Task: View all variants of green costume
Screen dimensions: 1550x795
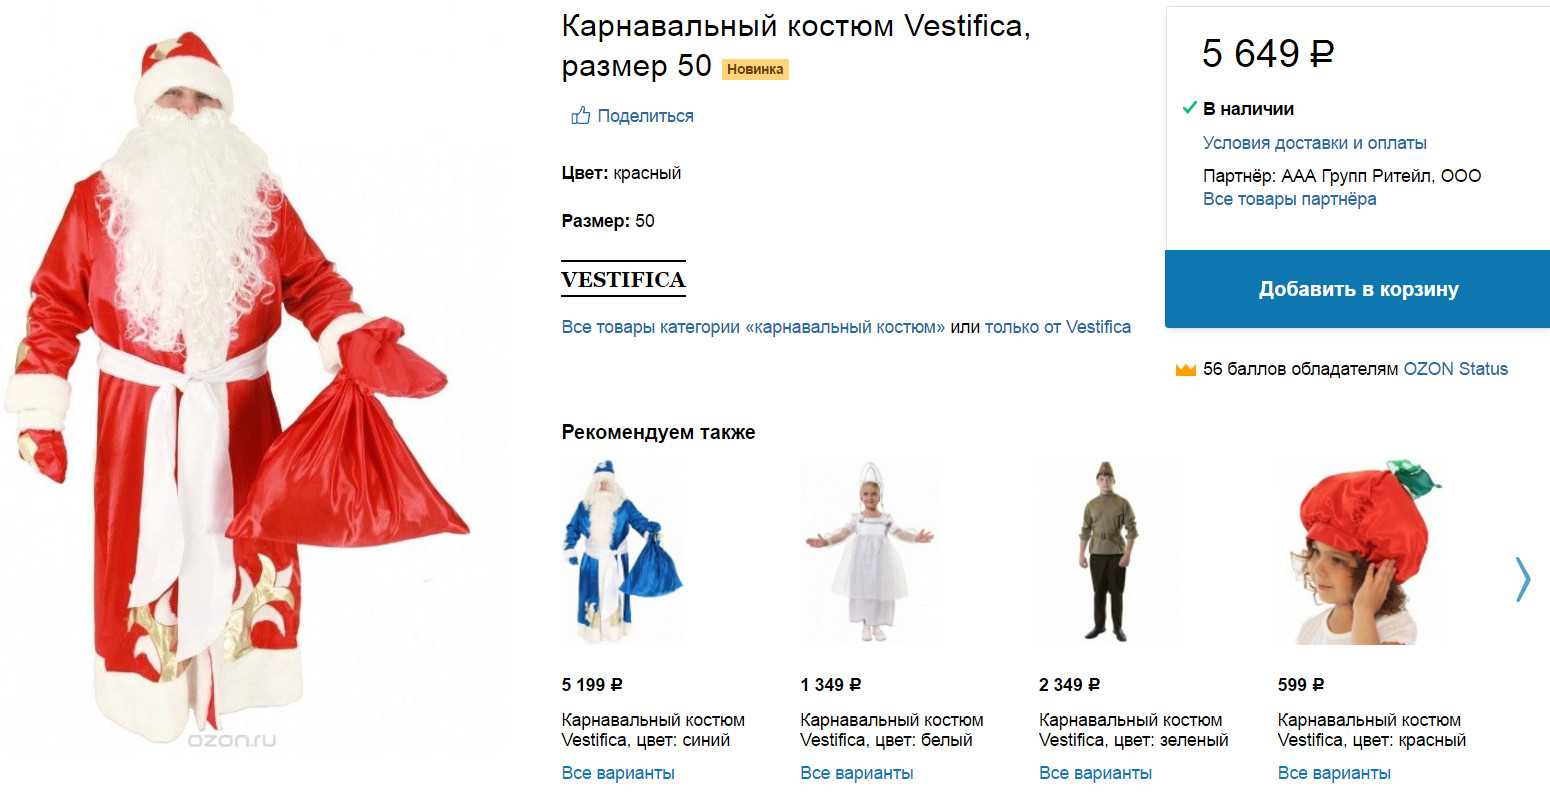Action: [x=1095, y=773]
